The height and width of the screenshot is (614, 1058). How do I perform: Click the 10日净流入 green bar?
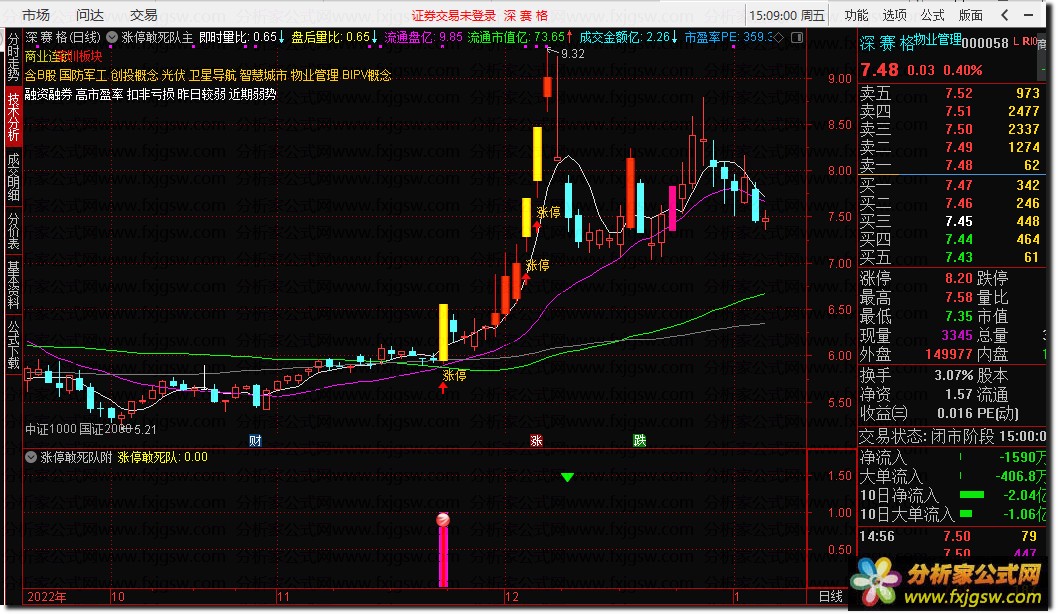coord(972,495)
